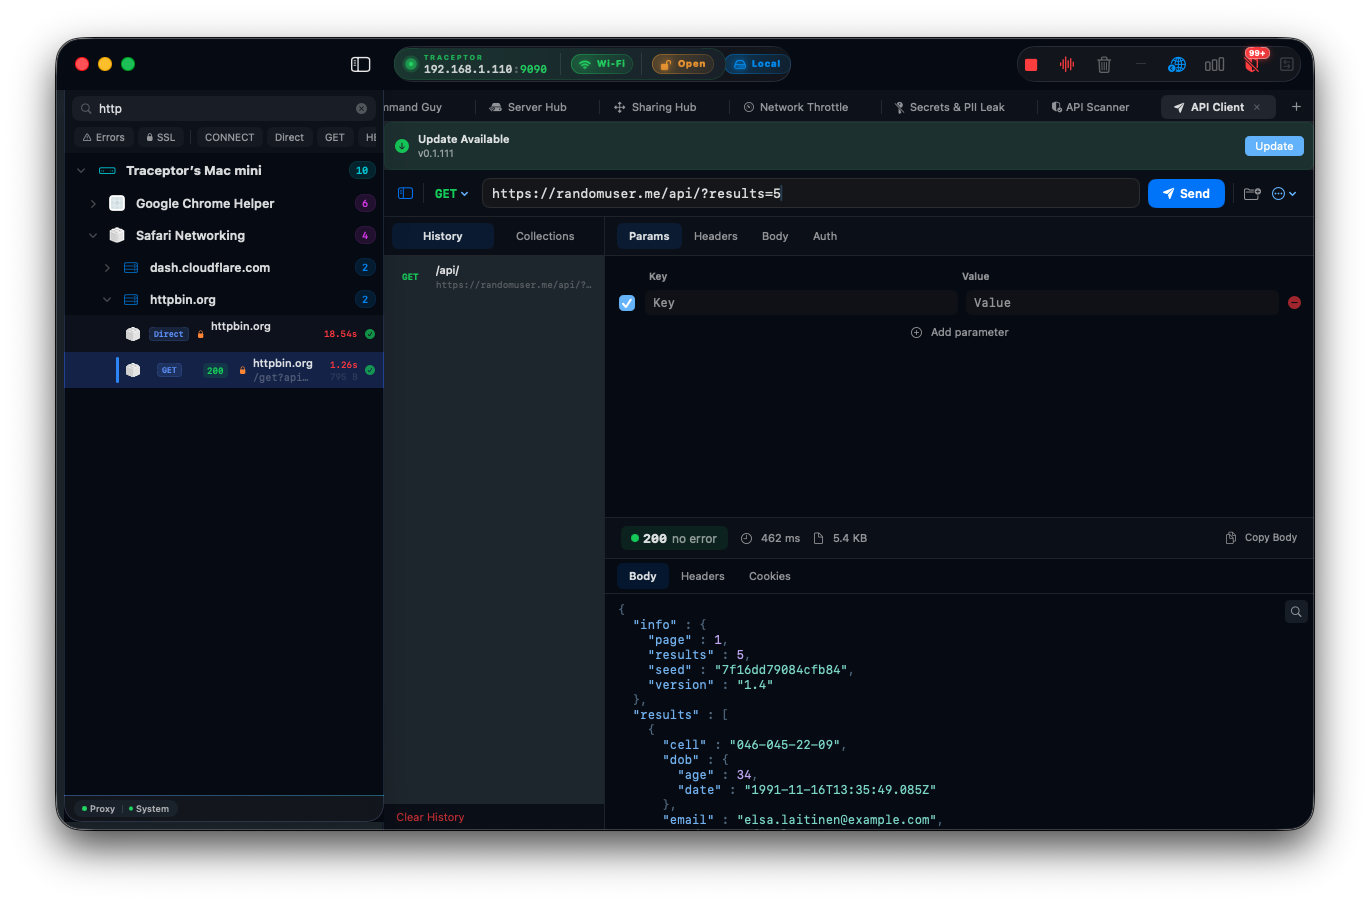
Task: Switch to the Network Throttle tab
Action: tap(796, 107)
